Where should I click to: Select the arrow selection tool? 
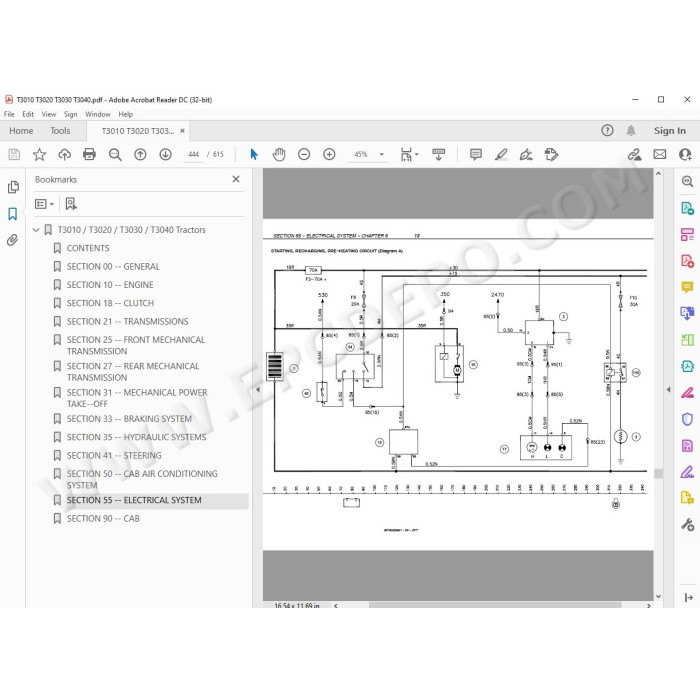pyautogui.click(x=254, y=154)
